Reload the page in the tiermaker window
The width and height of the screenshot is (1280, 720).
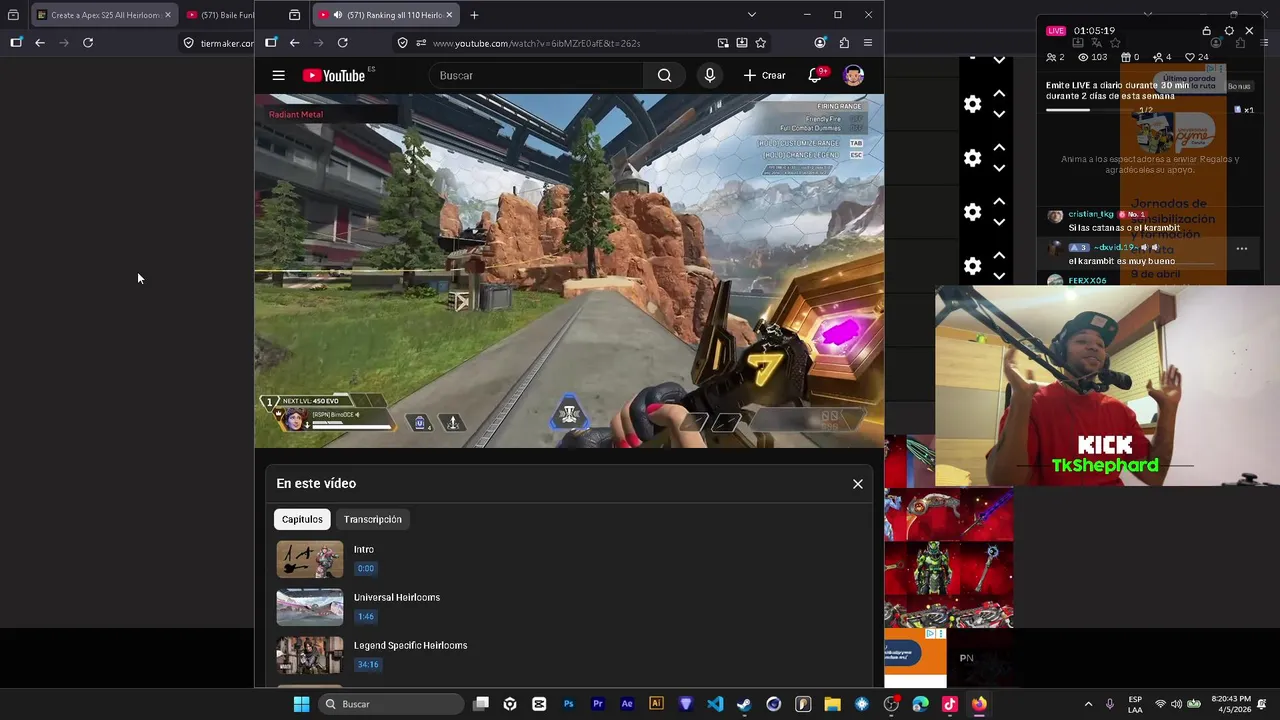(88, 43)
